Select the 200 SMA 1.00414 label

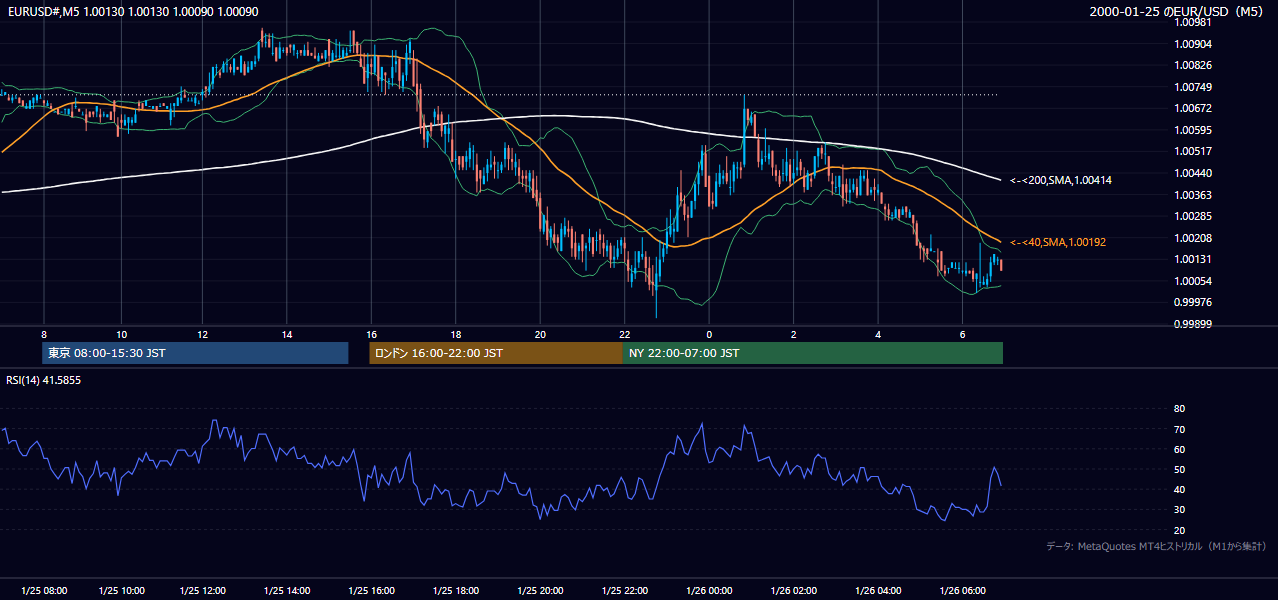pos(1061,180)
